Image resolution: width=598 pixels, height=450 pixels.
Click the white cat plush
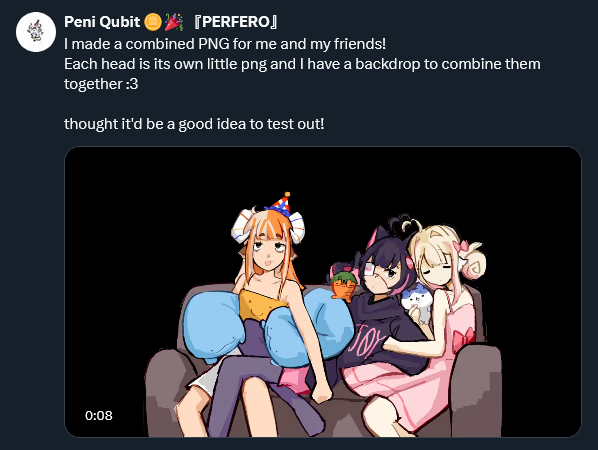pyautogui.click(x=417, y=301)
